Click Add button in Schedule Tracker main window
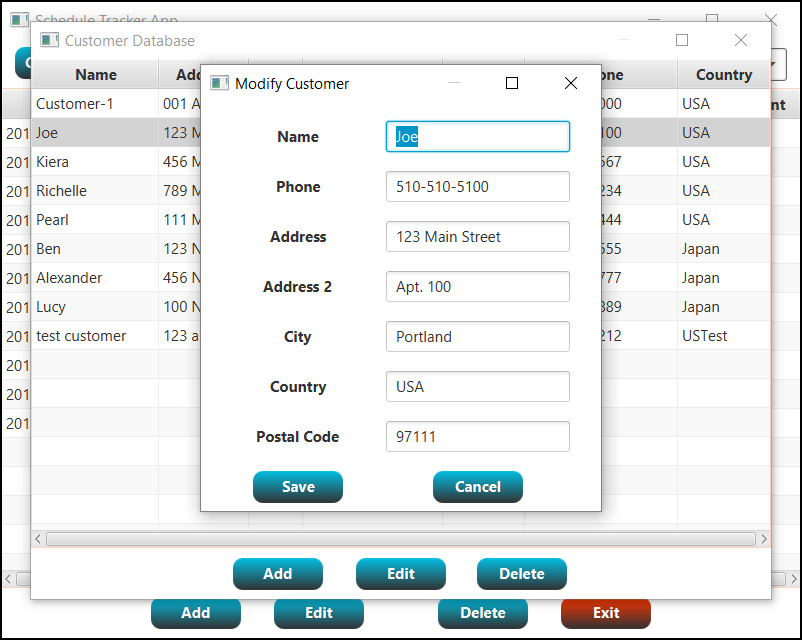This screenshot has height=640, width=802. (195, 613)
